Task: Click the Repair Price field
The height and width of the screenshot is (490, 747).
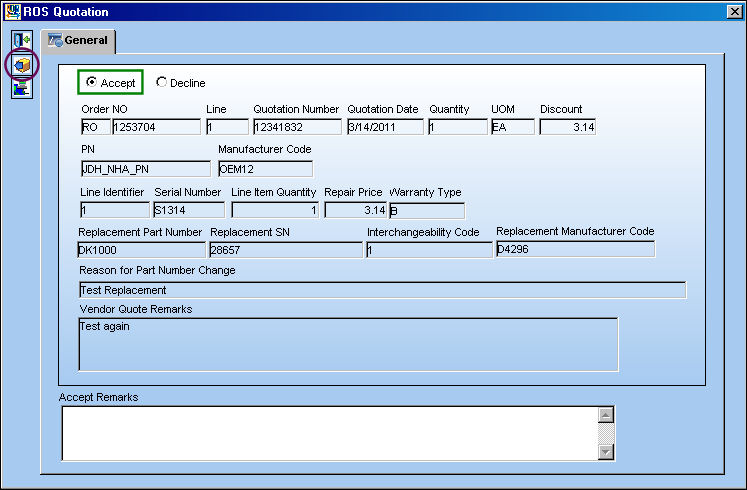Action: click(x=355, y=210)
